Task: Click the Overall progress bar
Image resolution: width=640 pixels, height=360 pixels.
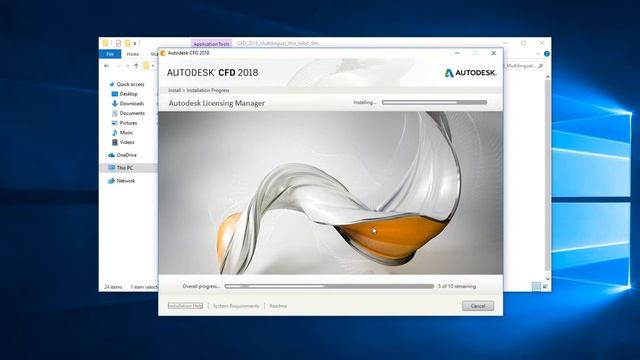Action: (329, 287)
